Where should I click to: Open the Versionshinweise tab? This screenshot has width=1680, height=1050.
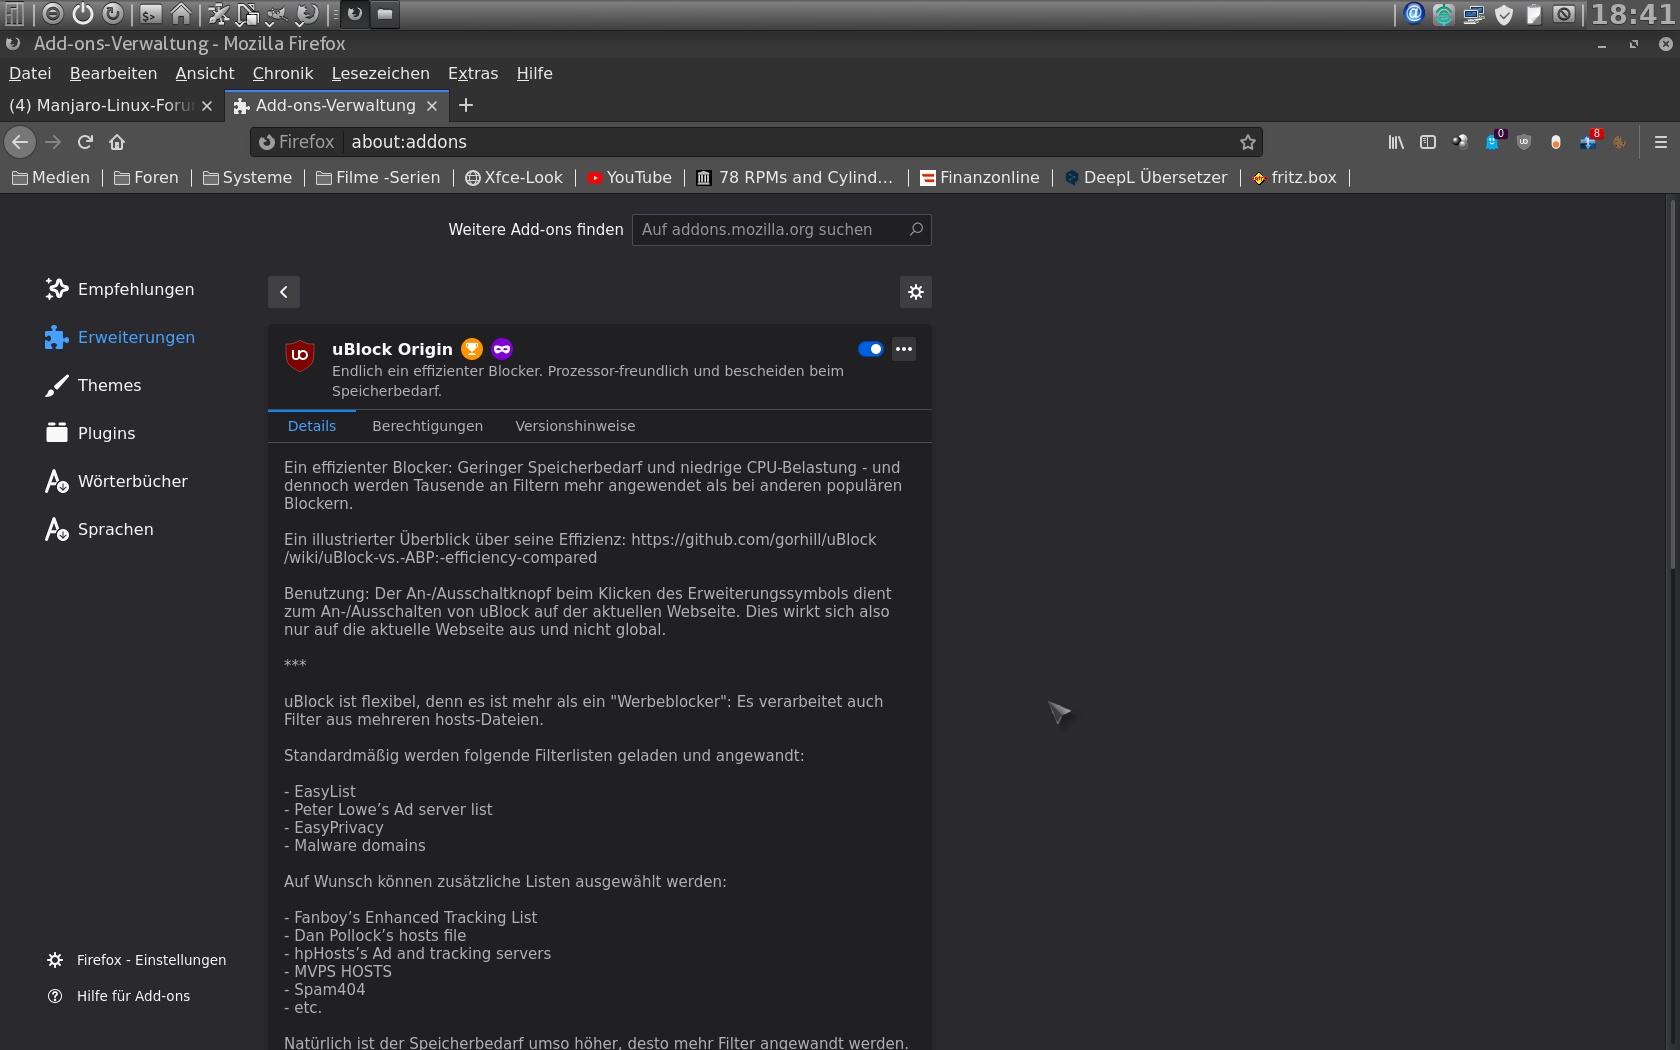(x=575, y=426)
